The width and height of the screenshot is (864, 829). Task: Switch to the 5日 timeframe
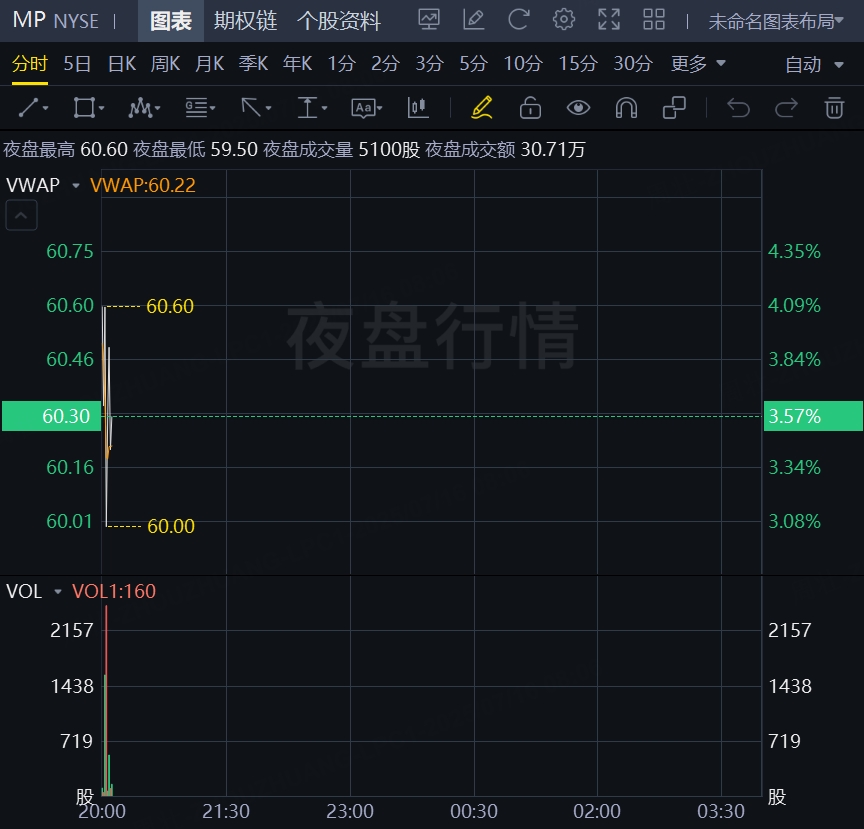click(77, 64)
